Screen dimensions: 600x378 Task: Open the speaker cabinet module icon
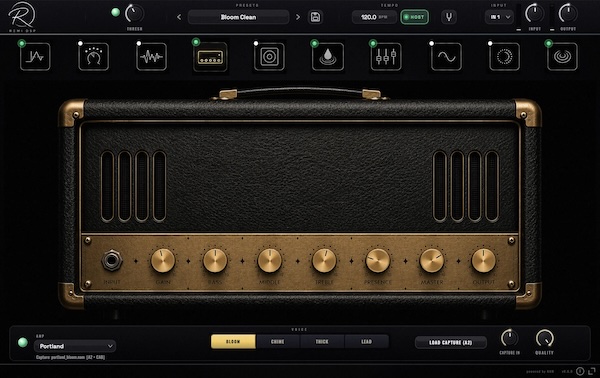click(269, 57)
